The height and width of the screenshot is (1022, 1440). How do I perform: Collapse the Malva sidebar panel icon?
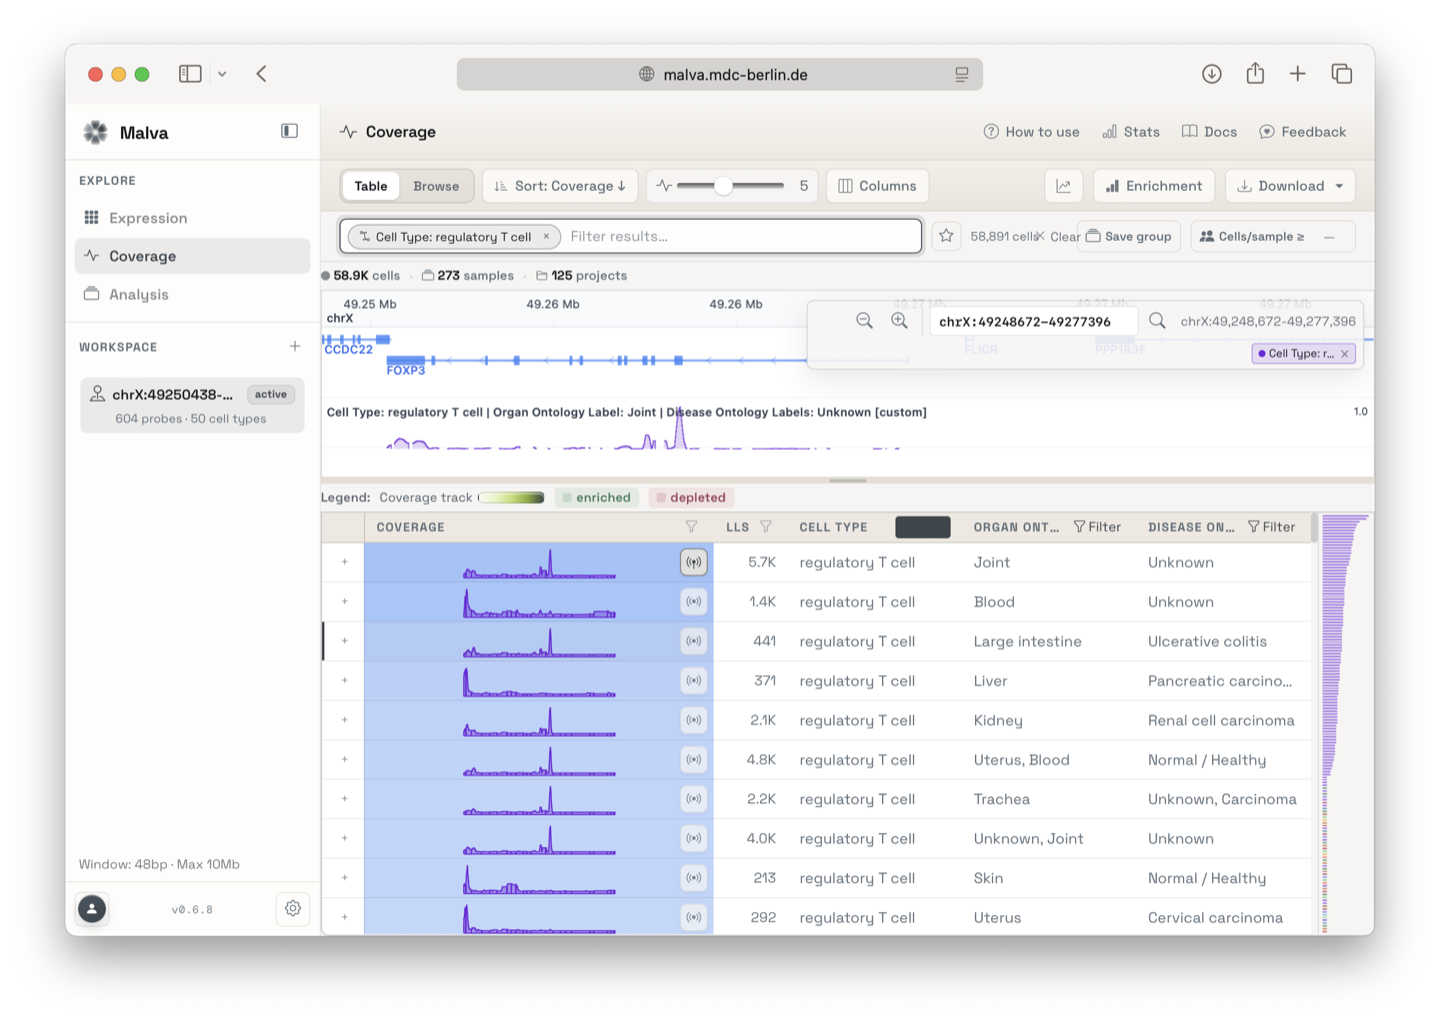289,131
